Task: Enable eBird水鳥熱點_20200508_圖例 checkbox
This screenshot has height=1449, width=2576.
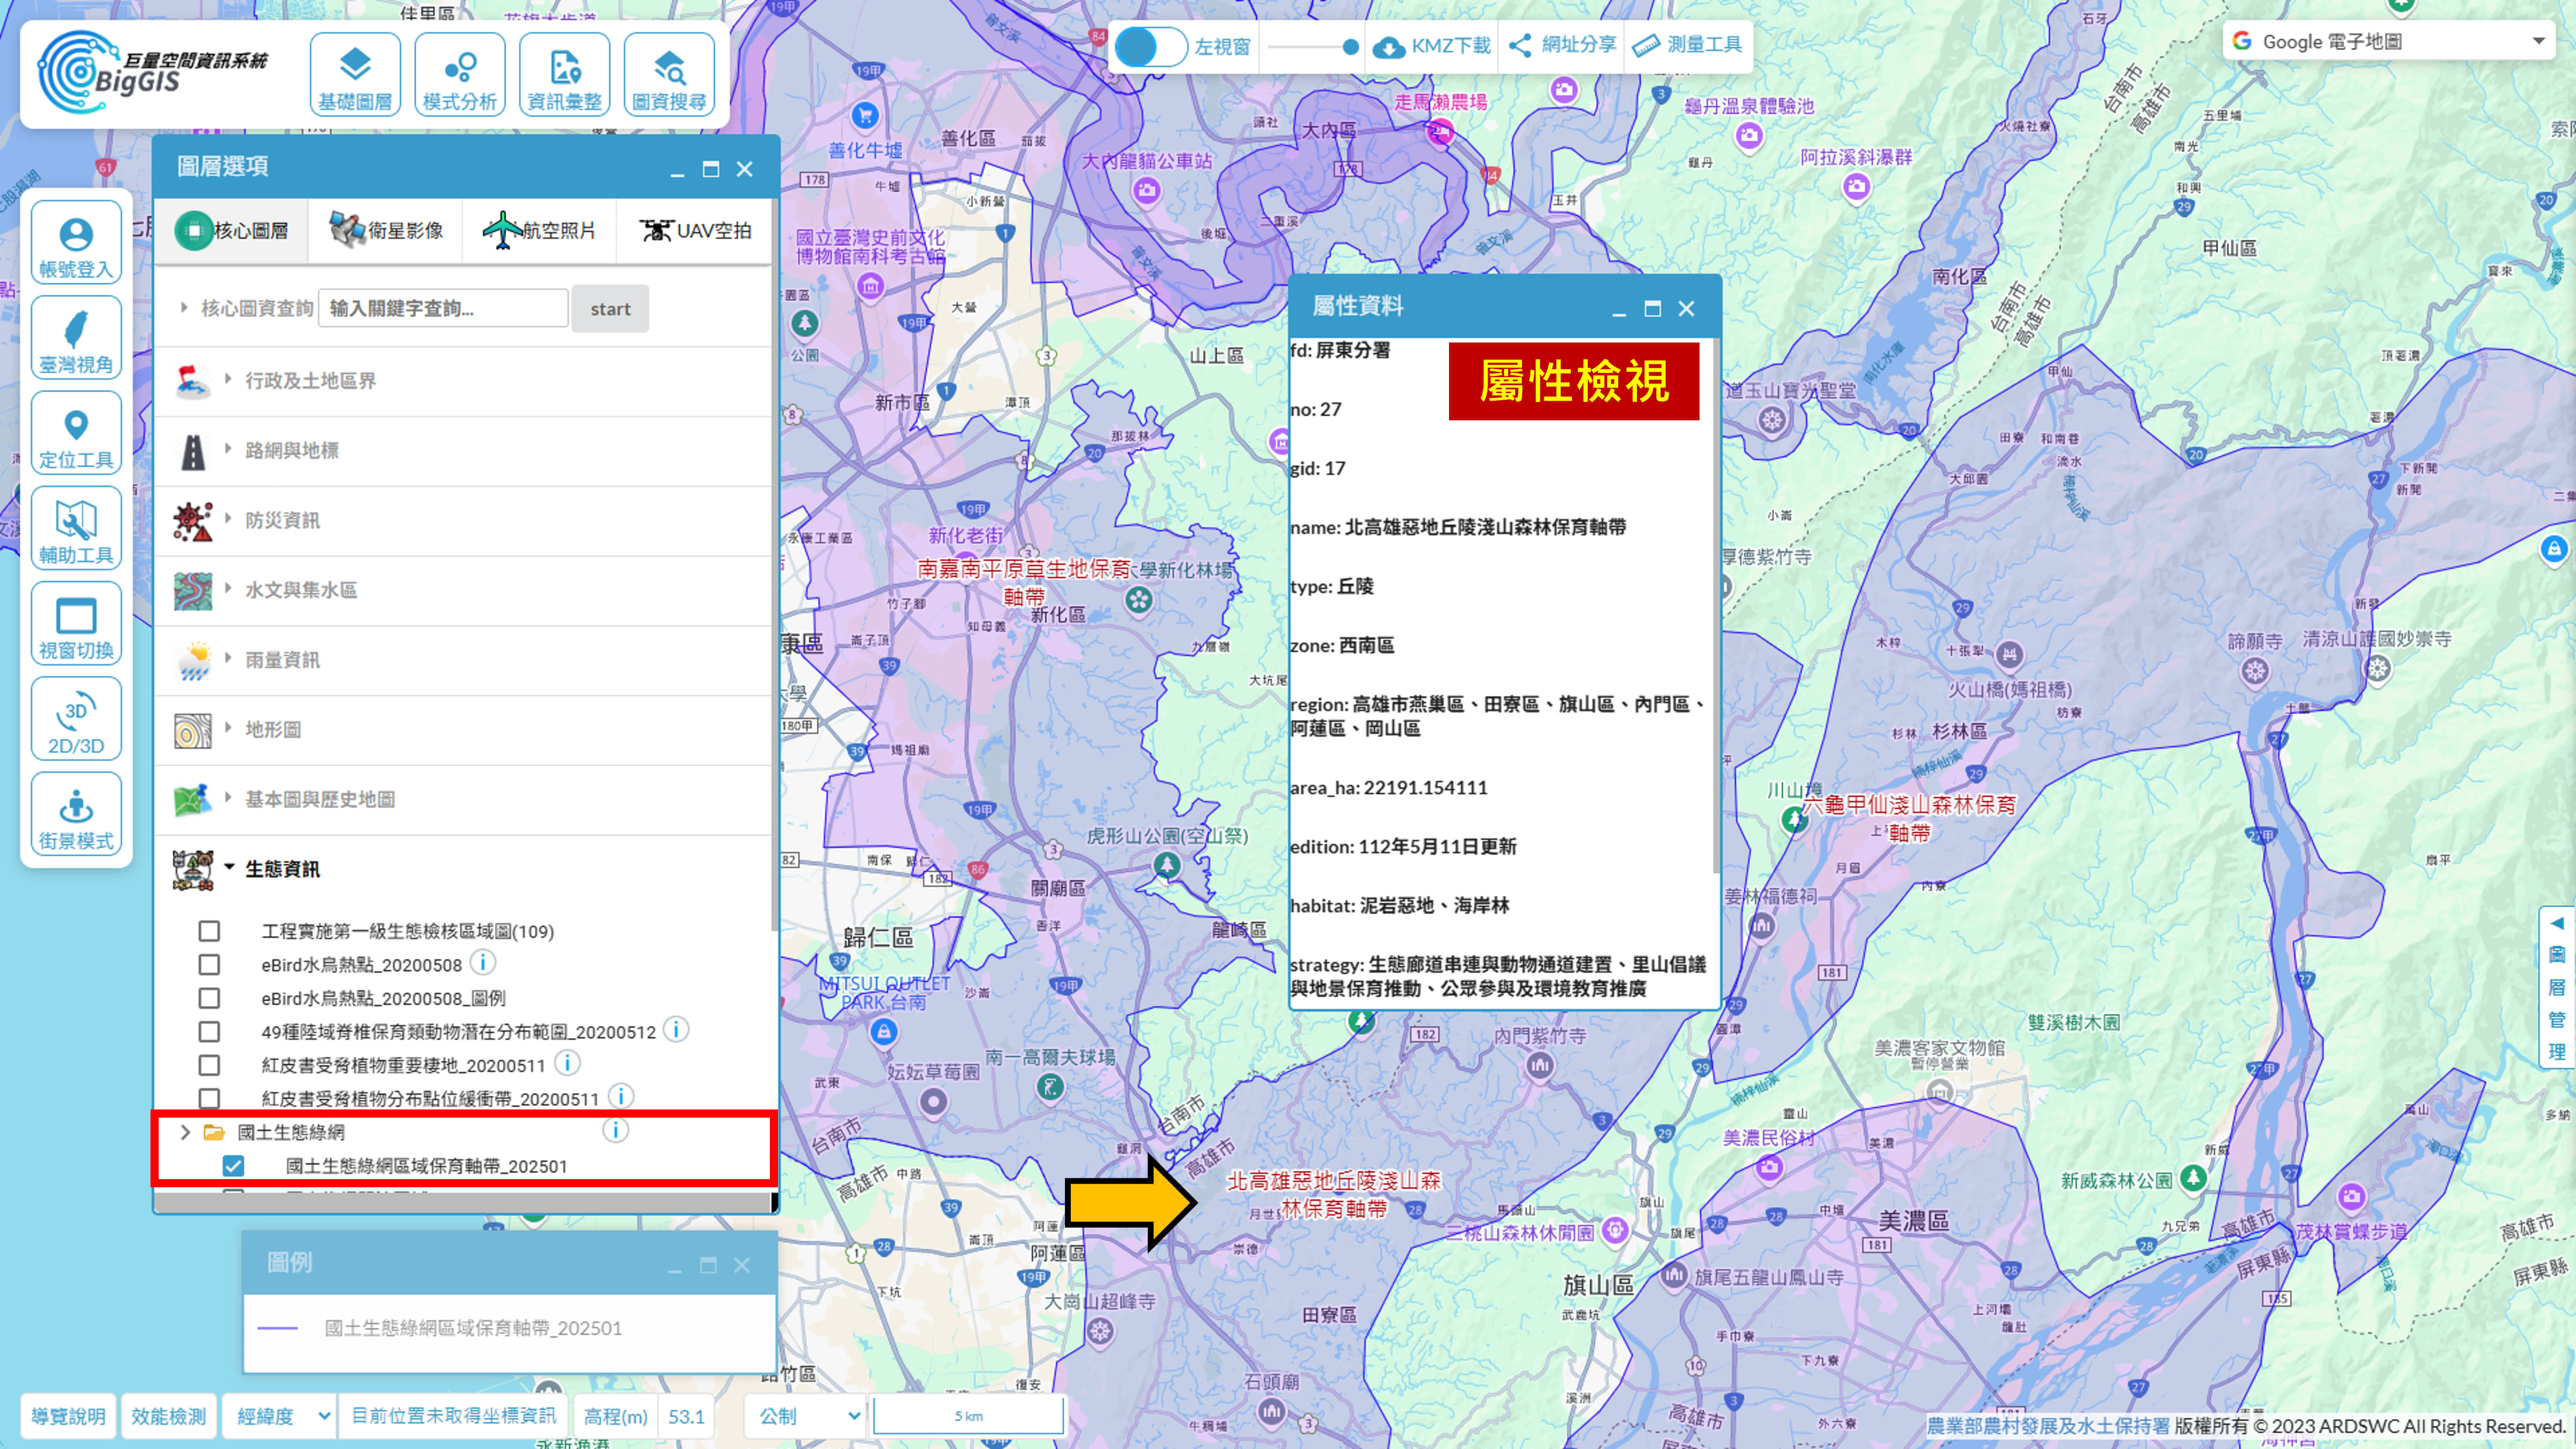Action: (209, 998)
